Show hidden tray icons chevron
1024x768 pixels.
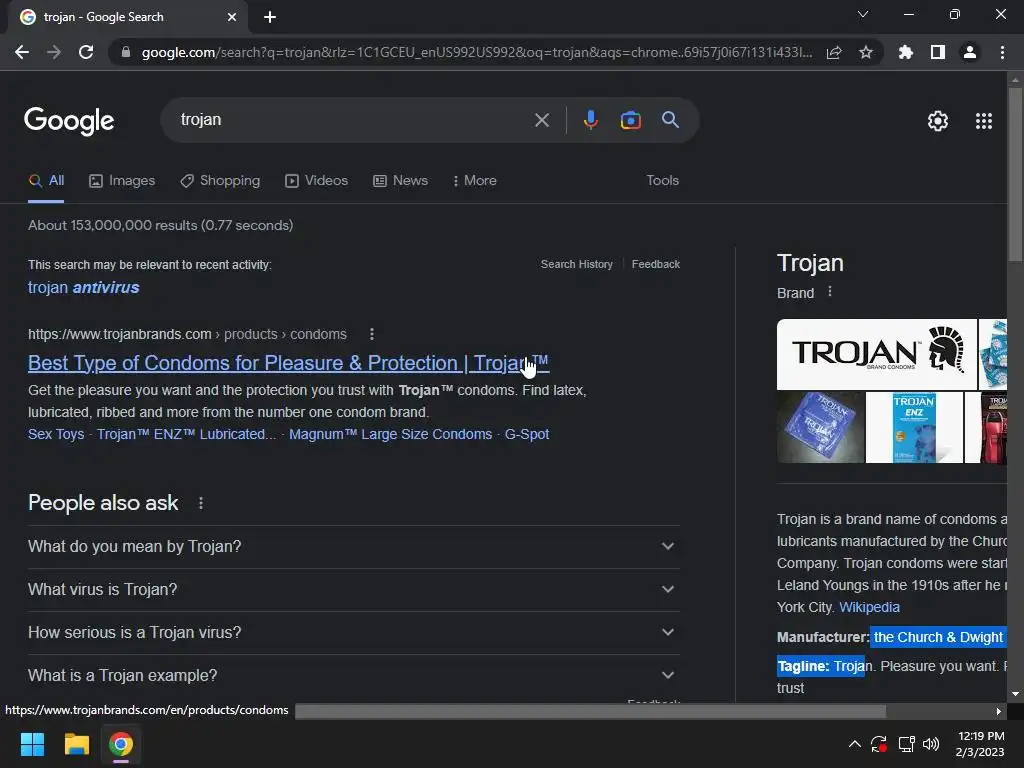pyautogui.click(x=854, y=744)
